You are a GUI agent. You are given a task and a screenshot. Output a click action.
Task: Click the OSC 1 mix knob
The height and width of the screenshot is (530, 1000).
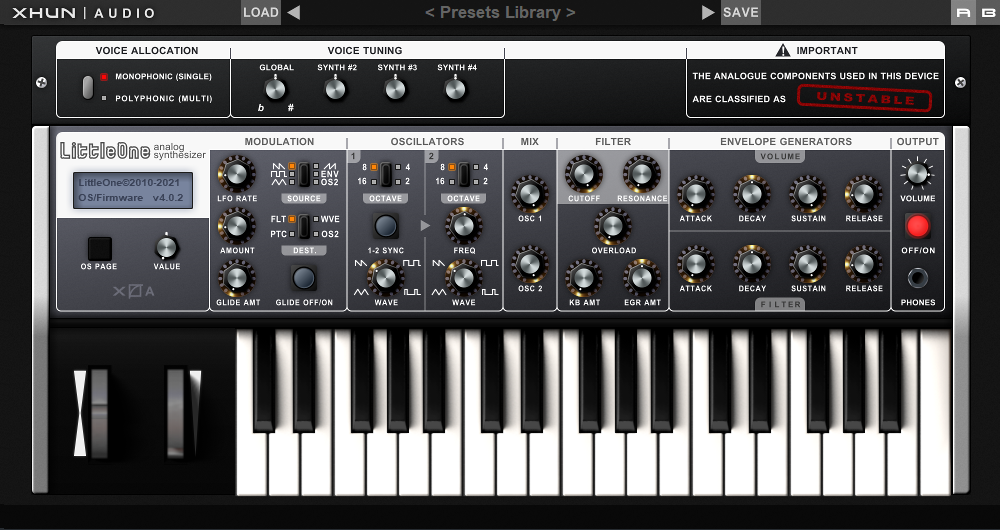coord(529,193)
